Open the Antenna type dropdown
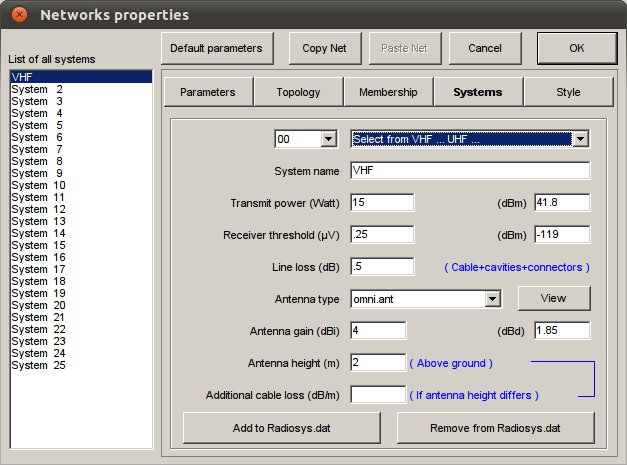 point(491,298)
